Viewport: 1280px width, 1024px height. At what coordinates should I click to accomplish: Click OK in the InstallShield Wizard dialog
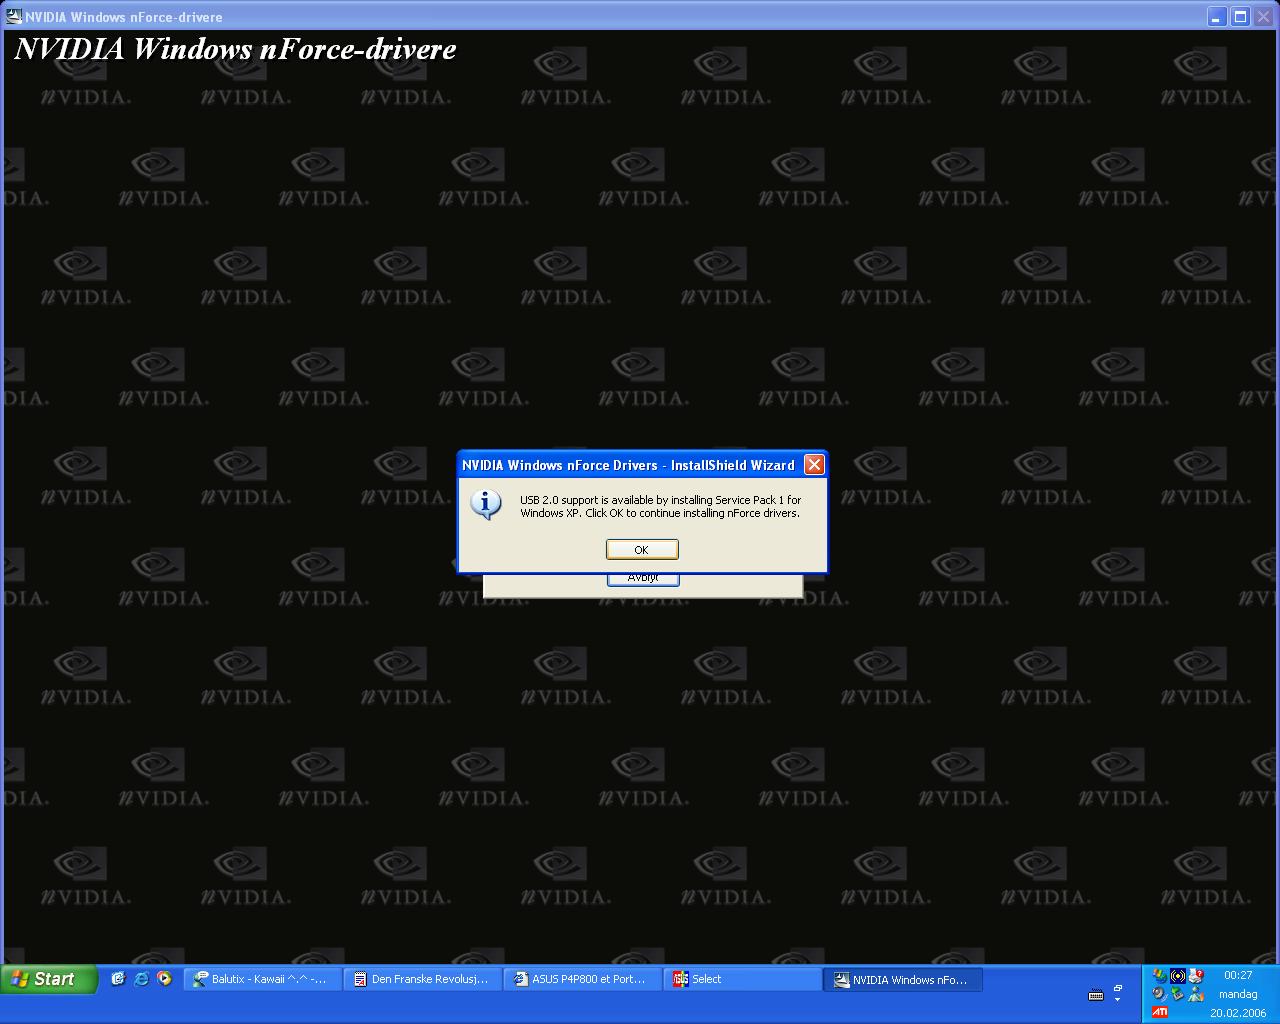click(642, 549)
